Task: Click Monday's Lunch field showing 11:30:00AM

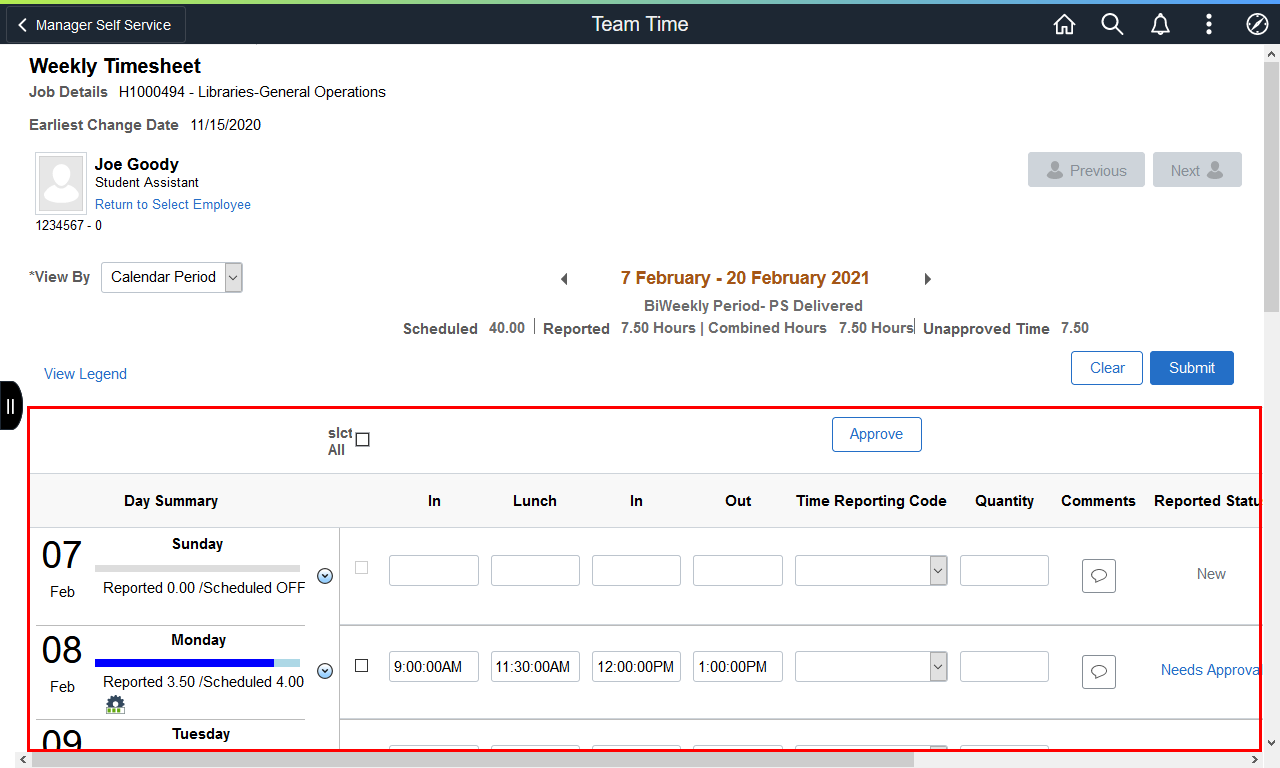Action: point(535,666)
